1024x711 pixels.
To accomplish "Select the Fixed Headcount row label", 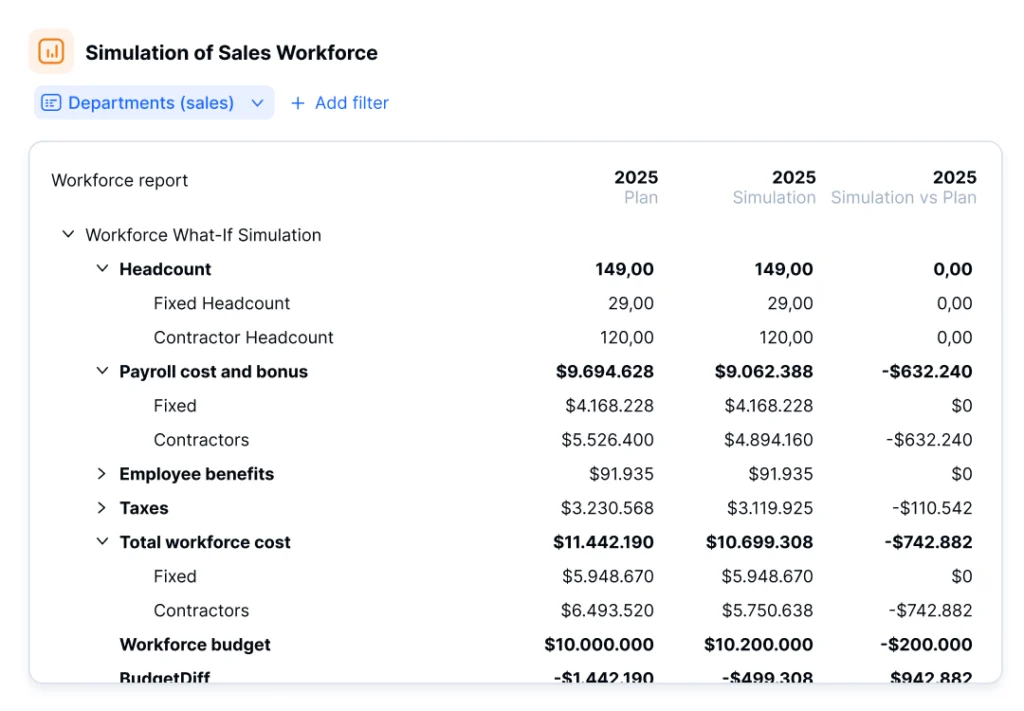I will point(221,303).
